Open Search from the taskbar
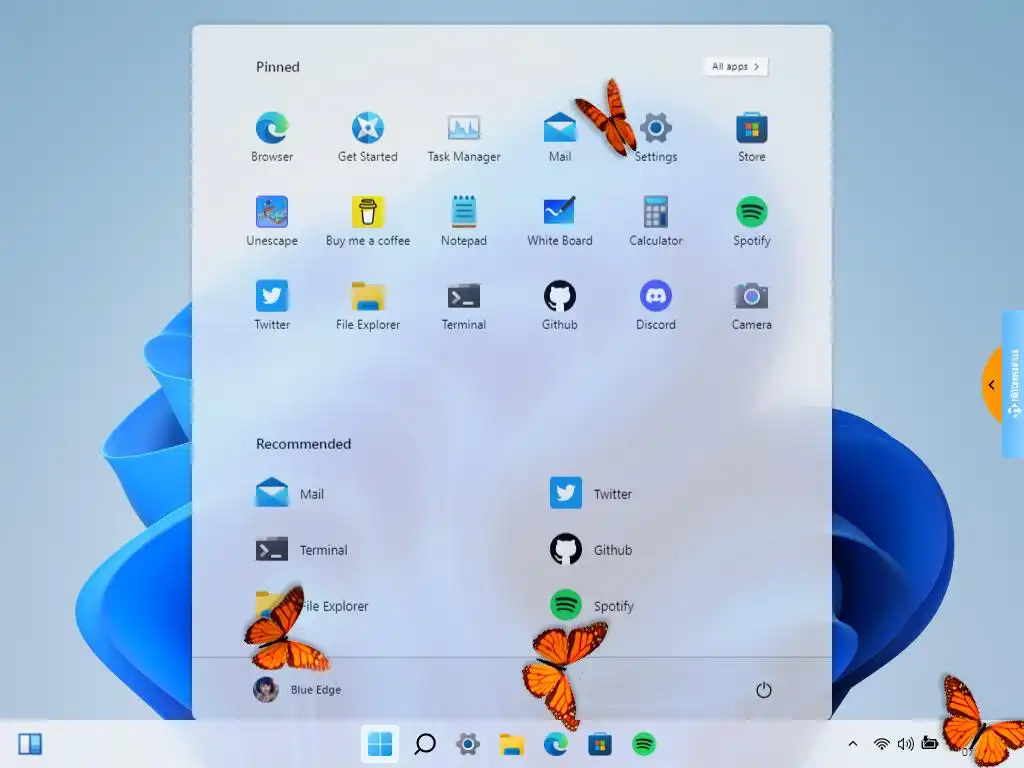 (x=424, y=744)
